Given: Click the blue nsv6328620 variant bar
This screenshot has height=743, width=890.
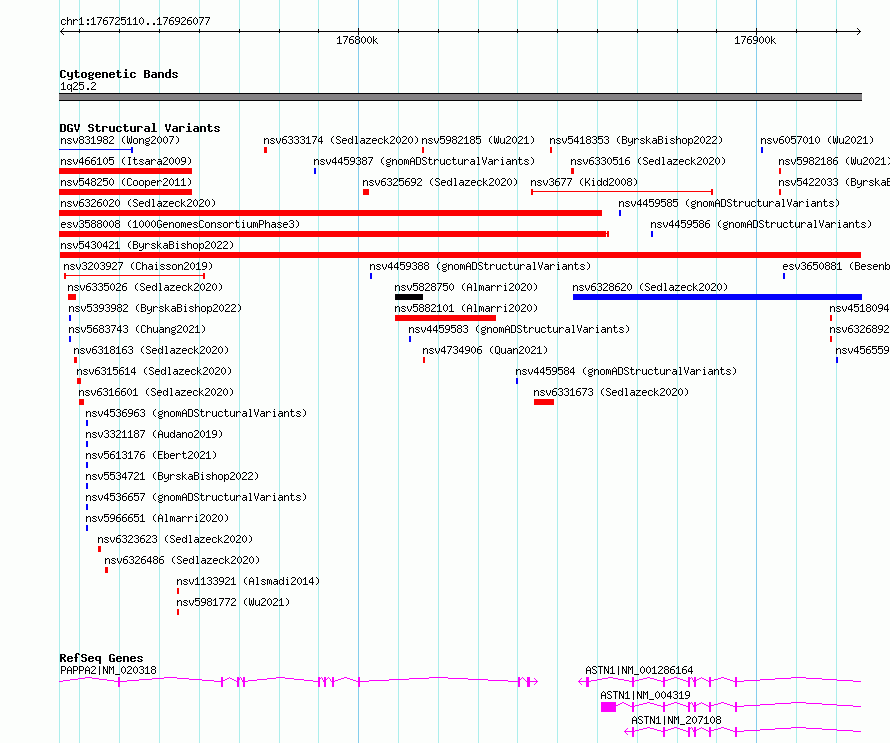Looking at the screenshot, I should point(717,297).
